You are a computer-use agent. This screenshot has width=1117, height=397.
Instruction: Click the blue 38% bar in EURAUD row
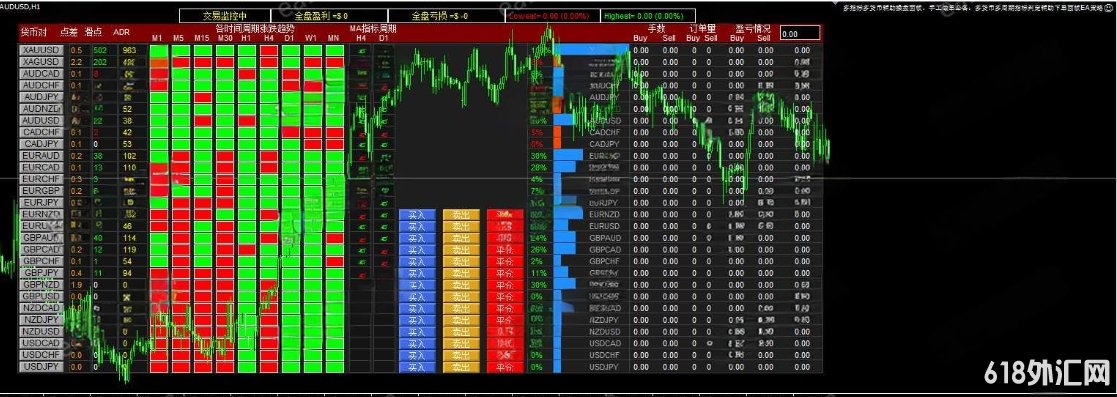pyautogui.click(x=568, y=155)
